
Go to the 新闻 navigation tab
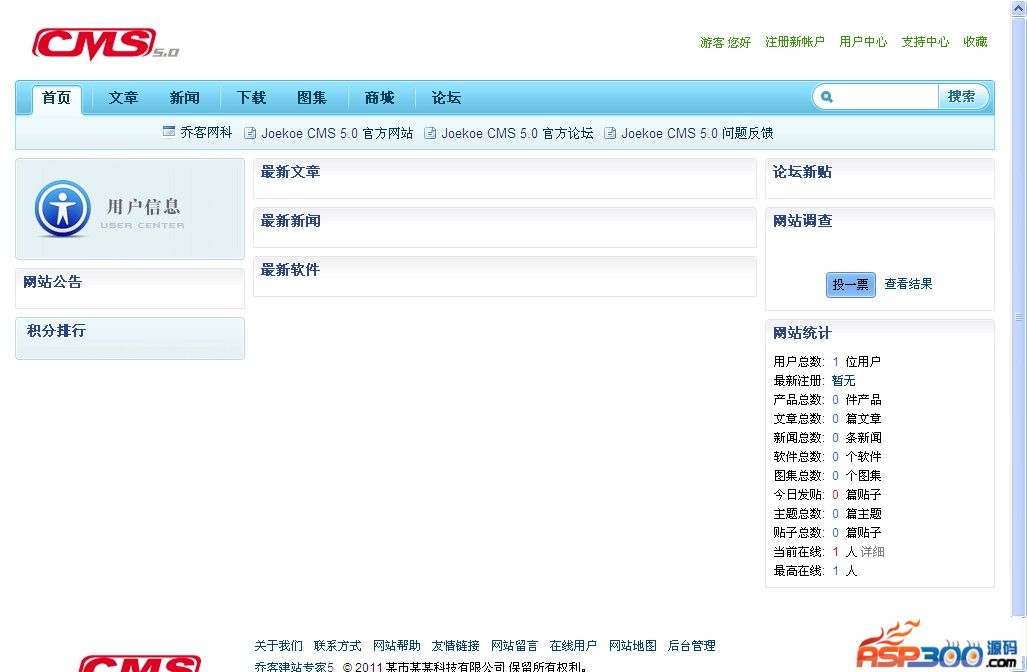185,98
